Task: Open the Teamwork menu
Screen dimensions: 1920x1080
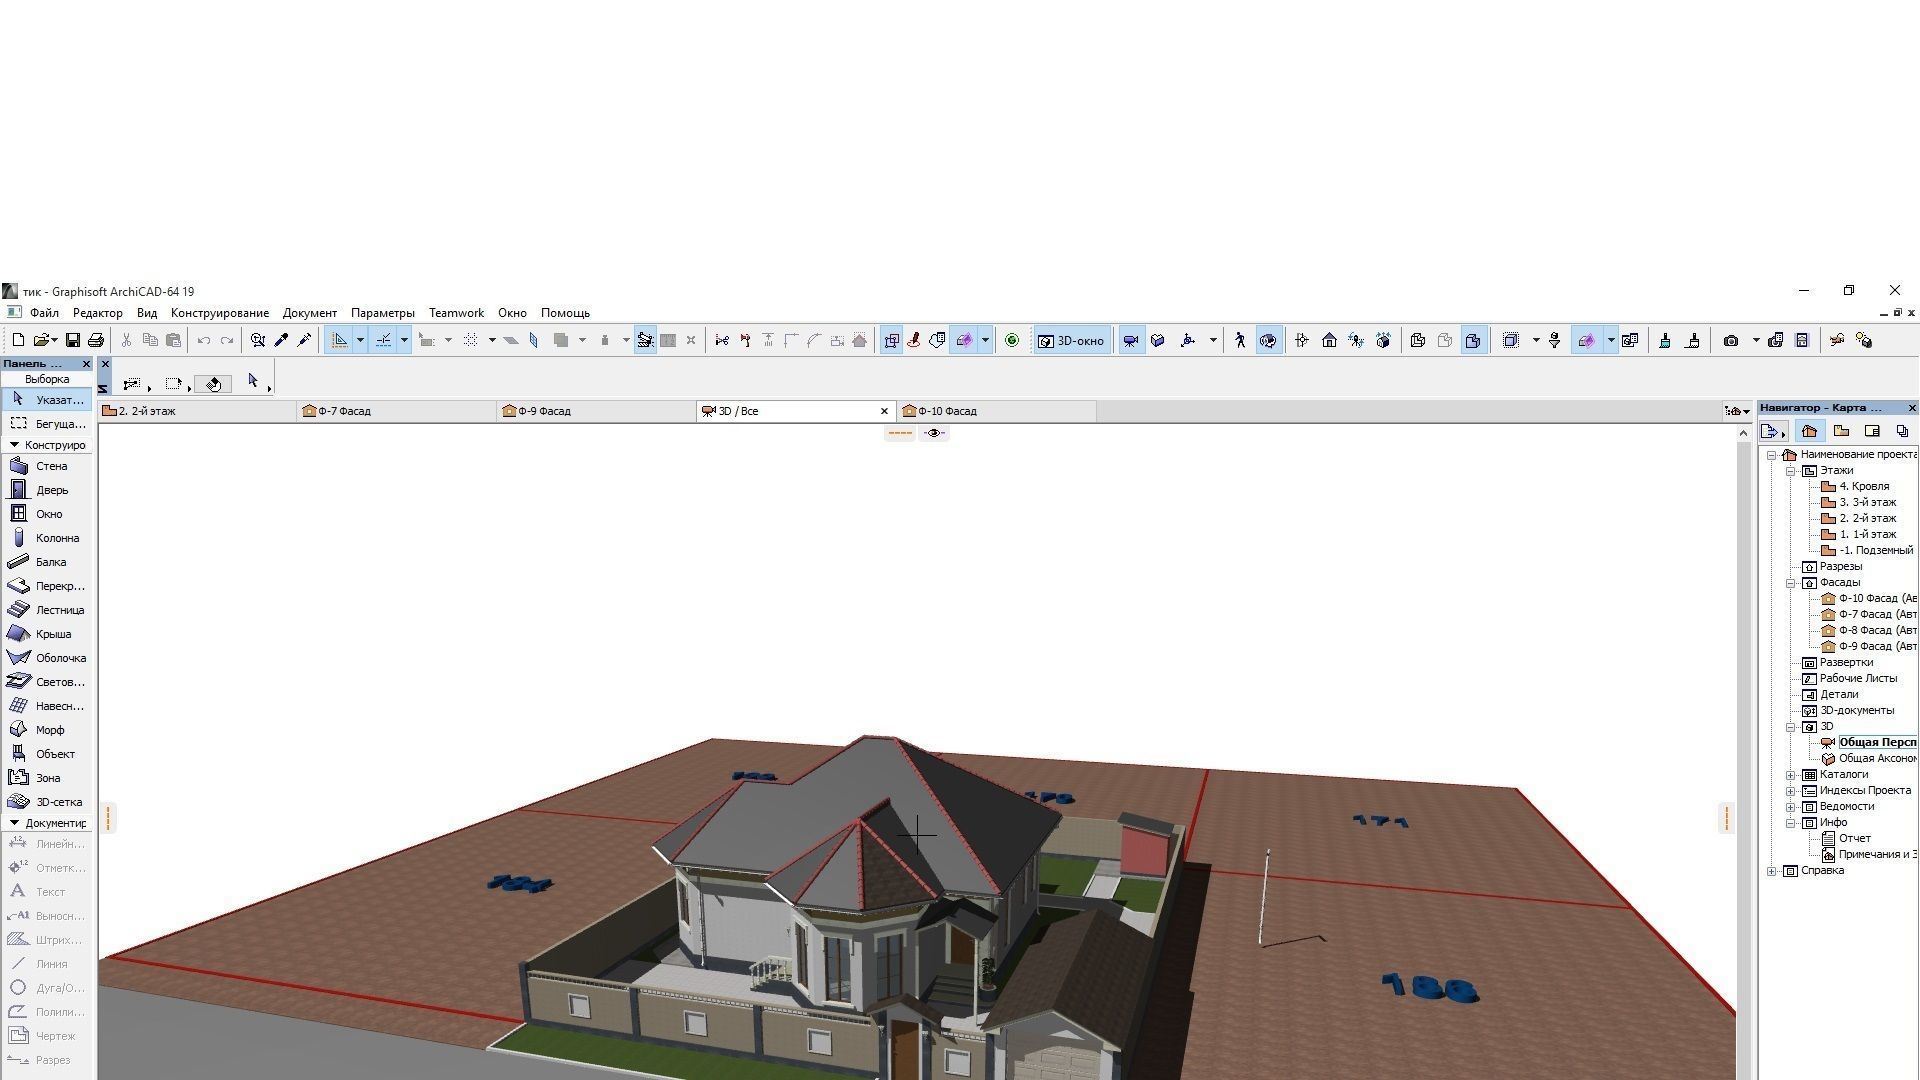Action: tap(456, 313)
